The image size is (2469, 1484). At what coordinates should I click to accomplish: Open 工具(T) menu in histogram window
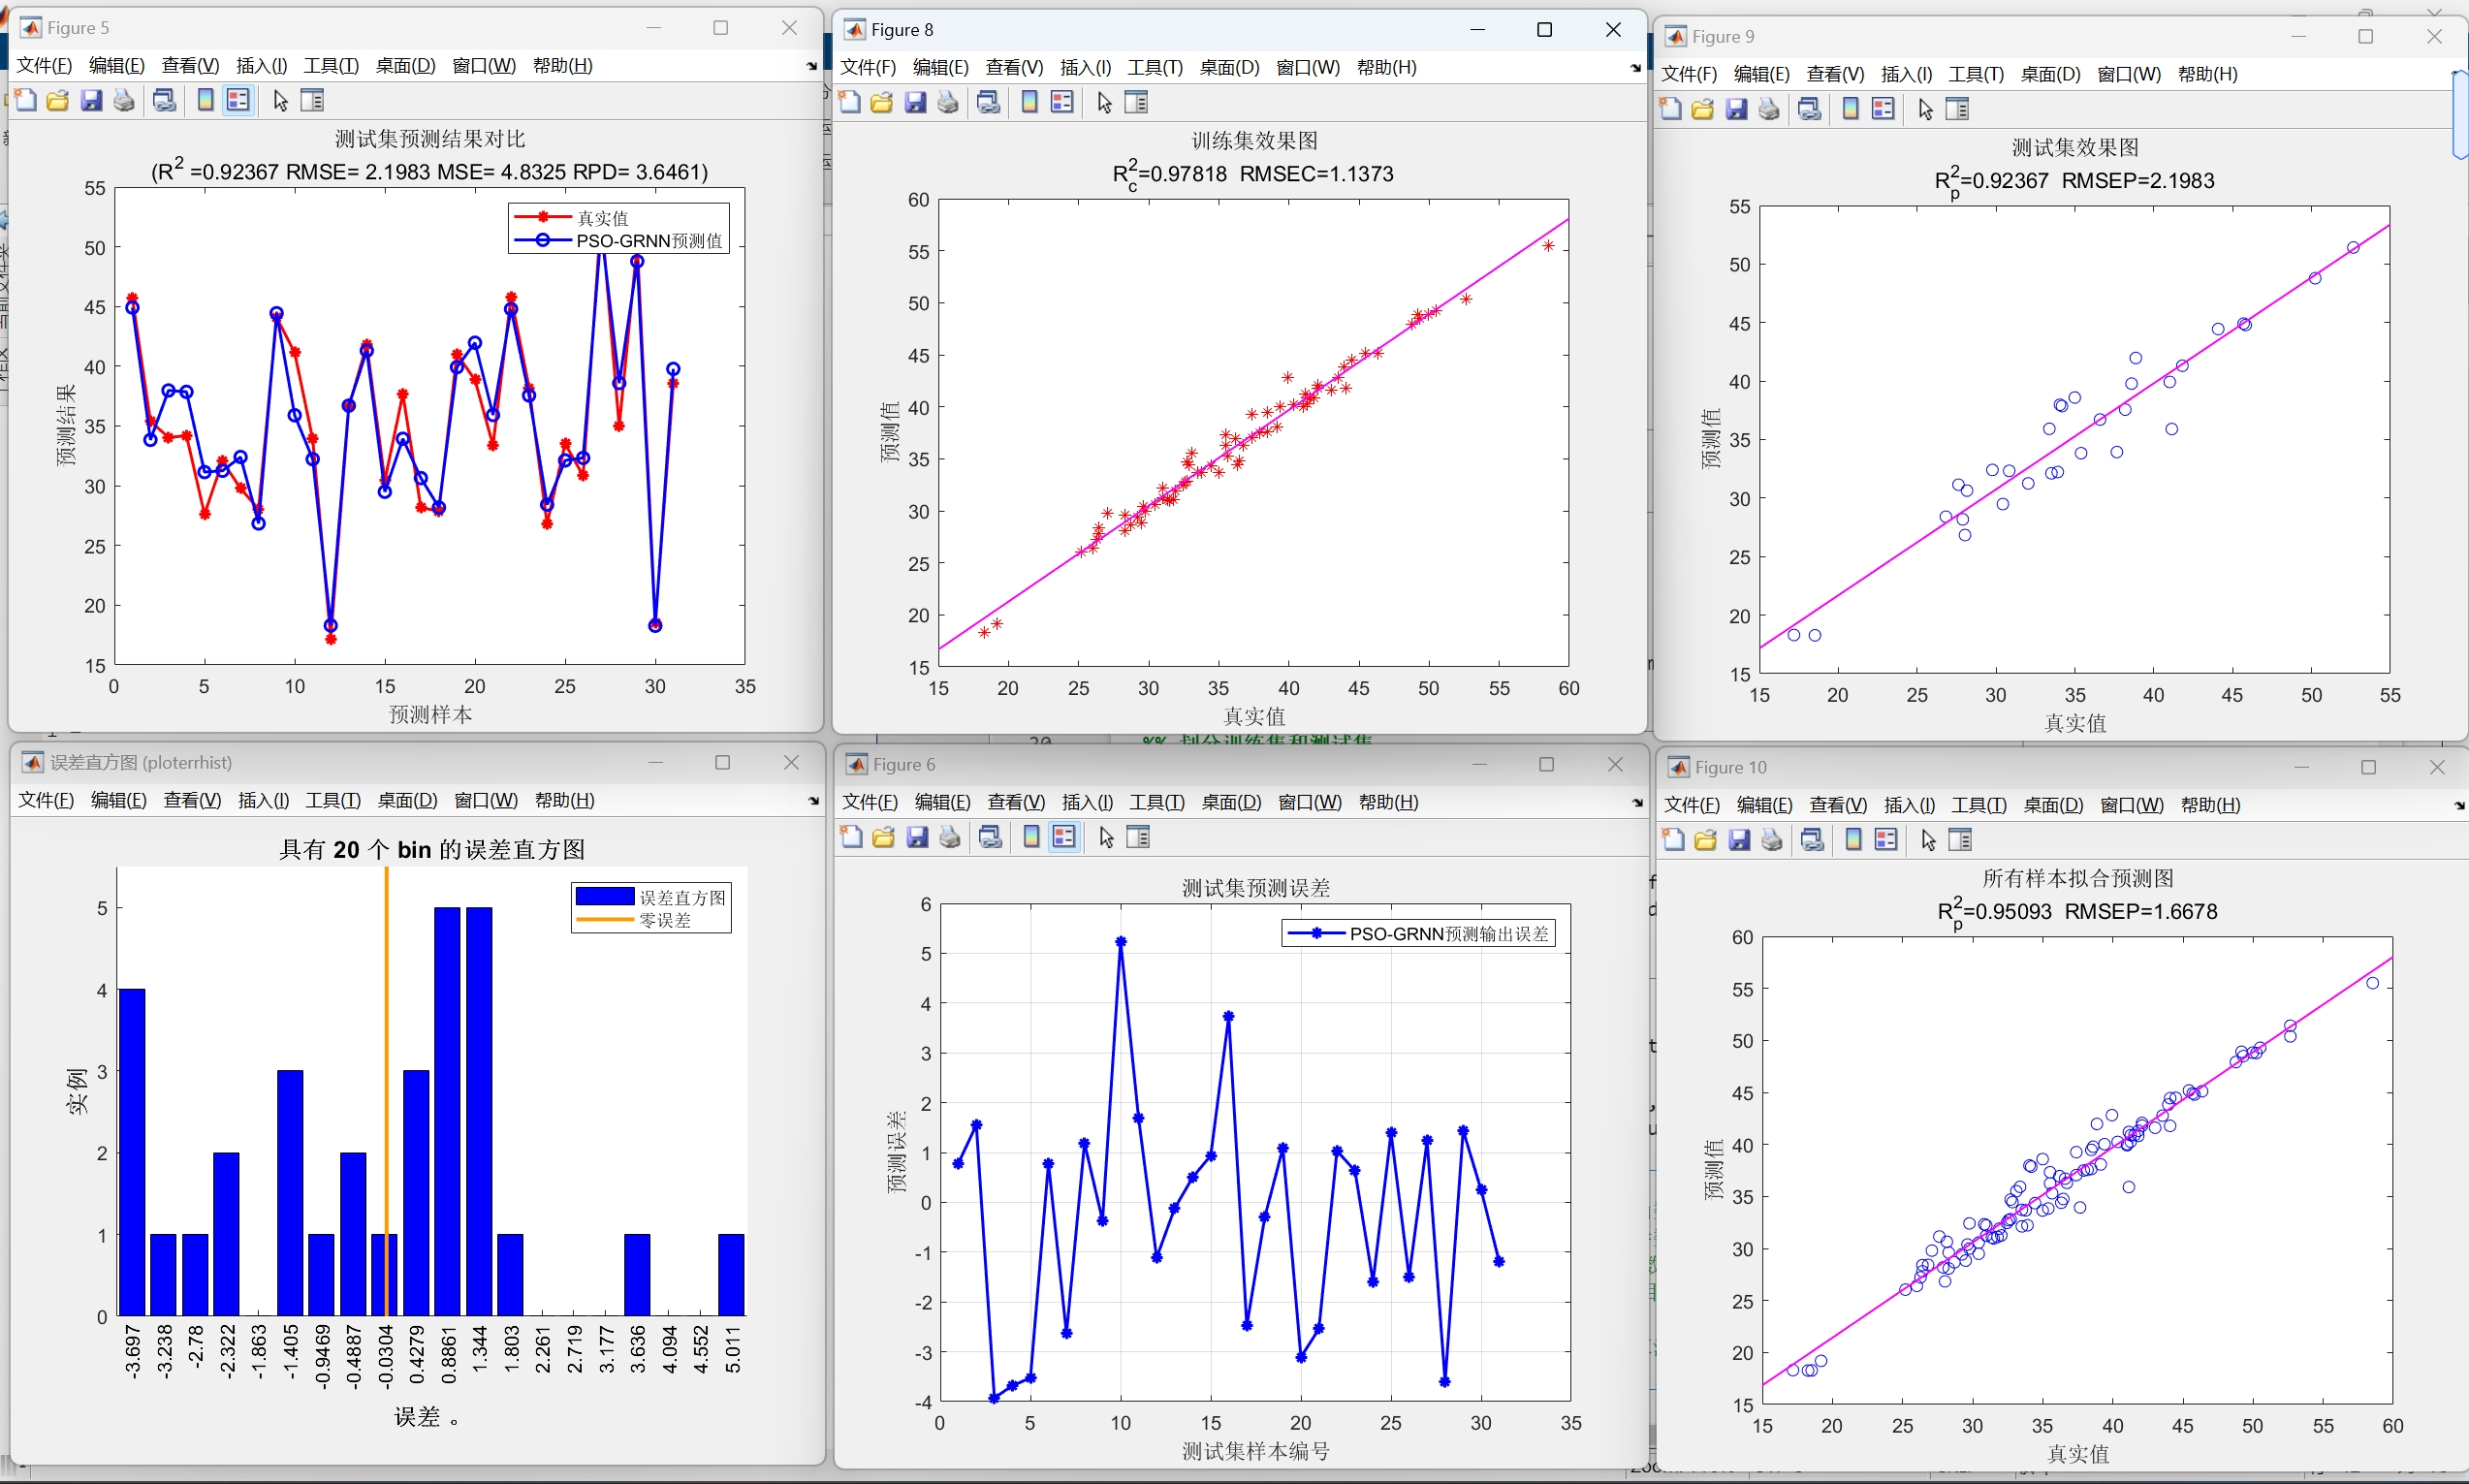point(332,800)
